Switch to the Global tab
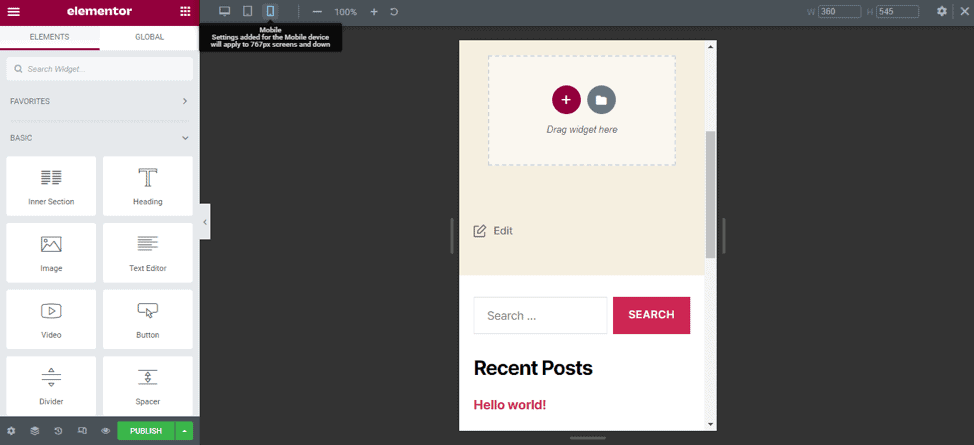 click(149, 37)
